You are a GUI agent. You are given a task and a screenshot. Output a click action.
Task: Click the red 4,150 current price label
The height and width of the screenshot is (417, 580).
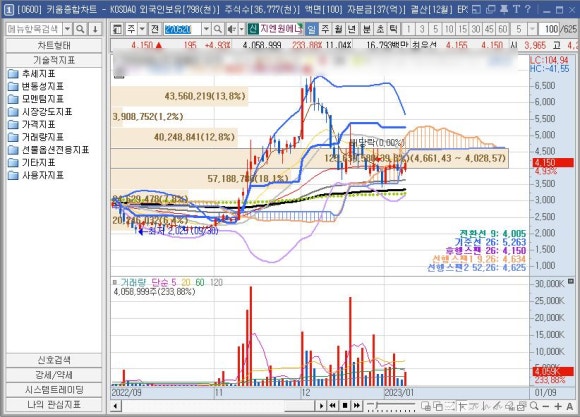pyautogui.click(x=553, y=162)
